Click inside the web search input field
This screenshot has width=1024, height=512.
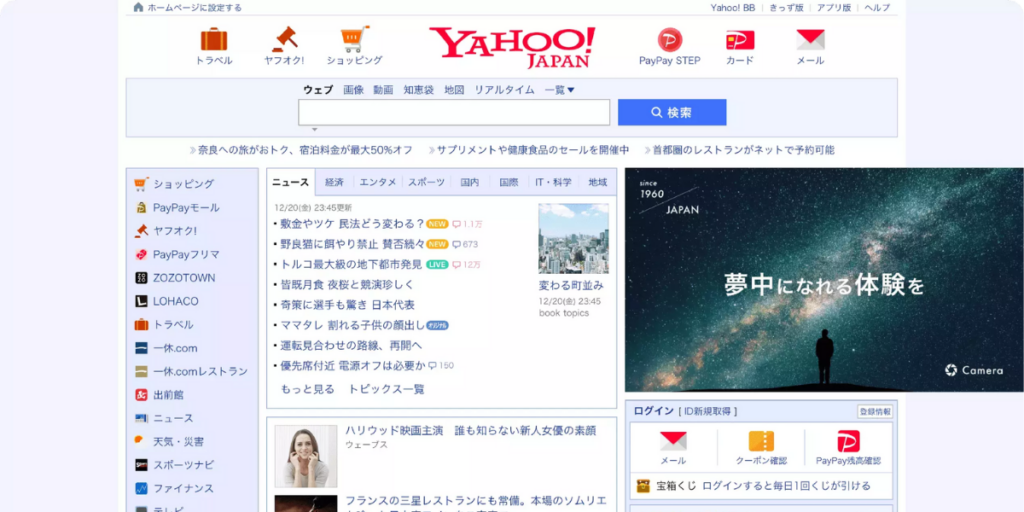pyautogui.click(x=454, y=112)
